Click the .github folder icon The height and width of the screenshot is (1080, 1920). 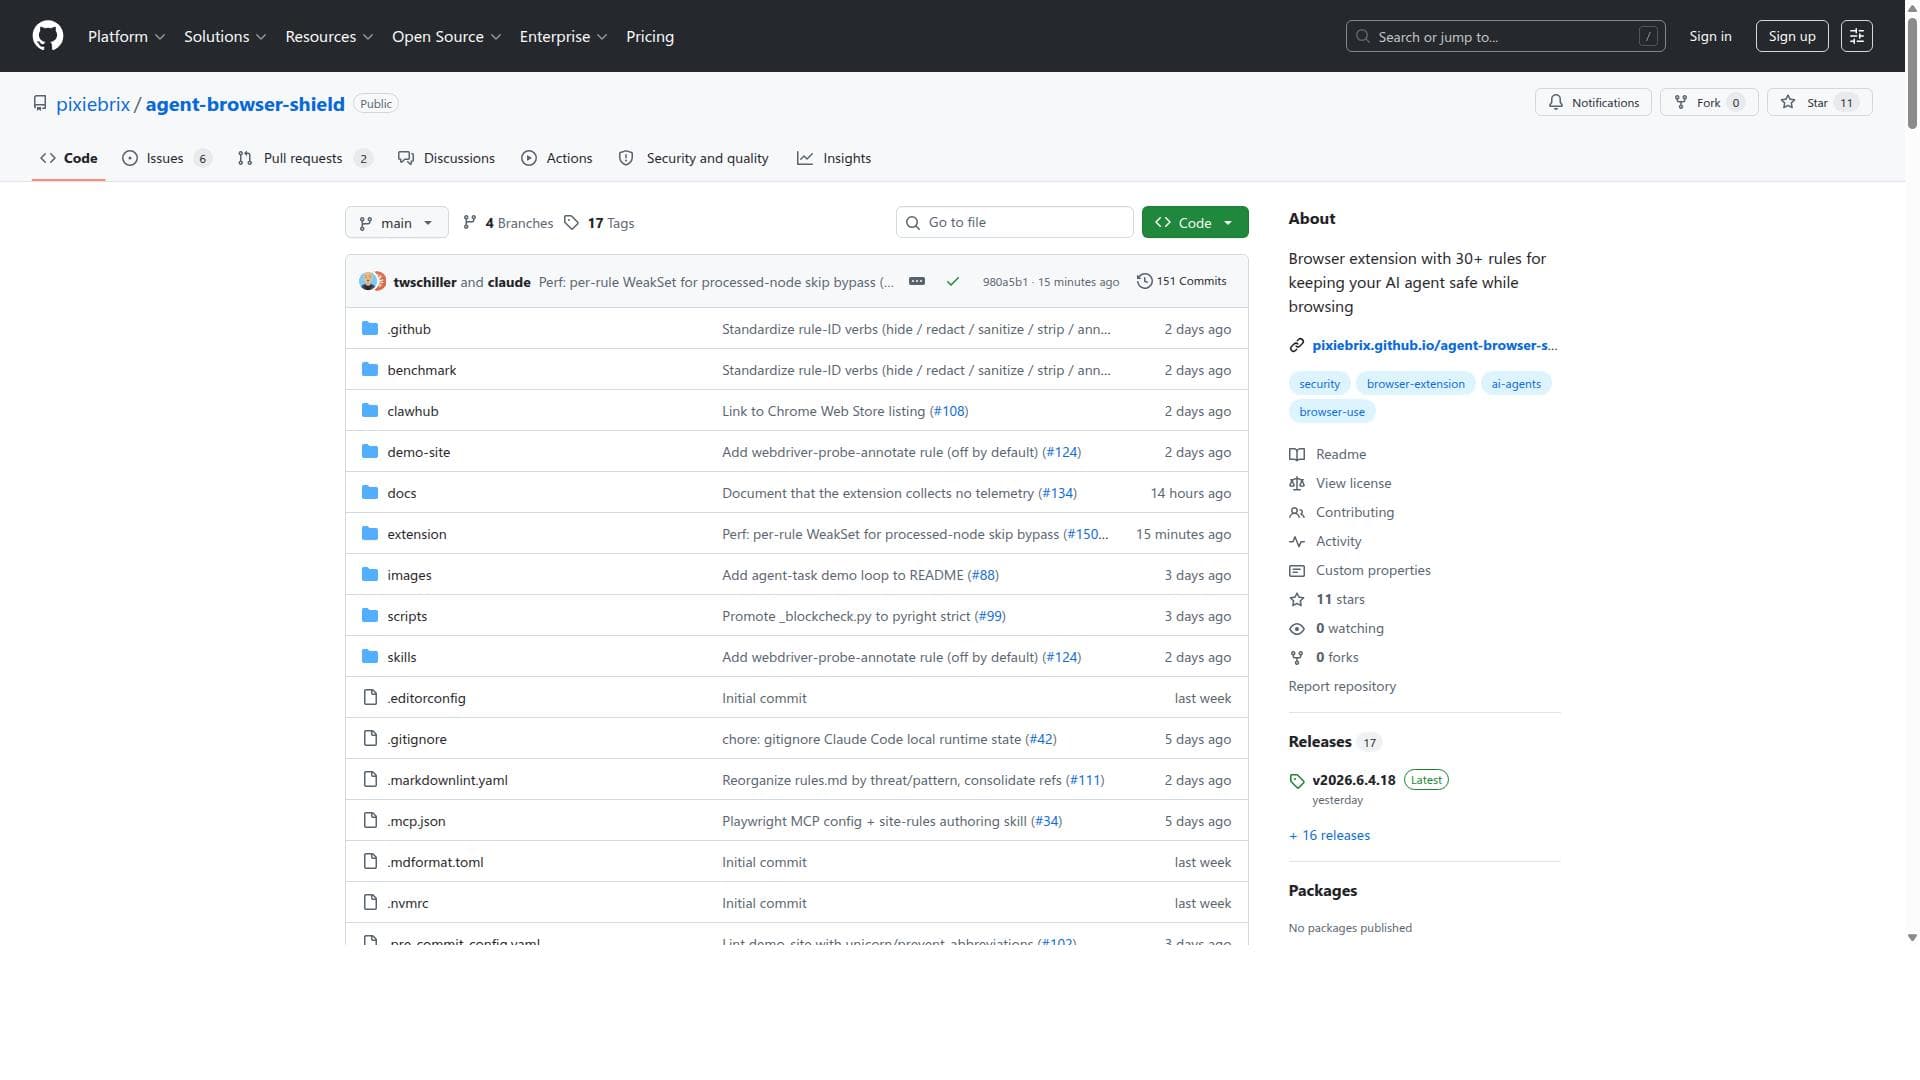point(370,328)
